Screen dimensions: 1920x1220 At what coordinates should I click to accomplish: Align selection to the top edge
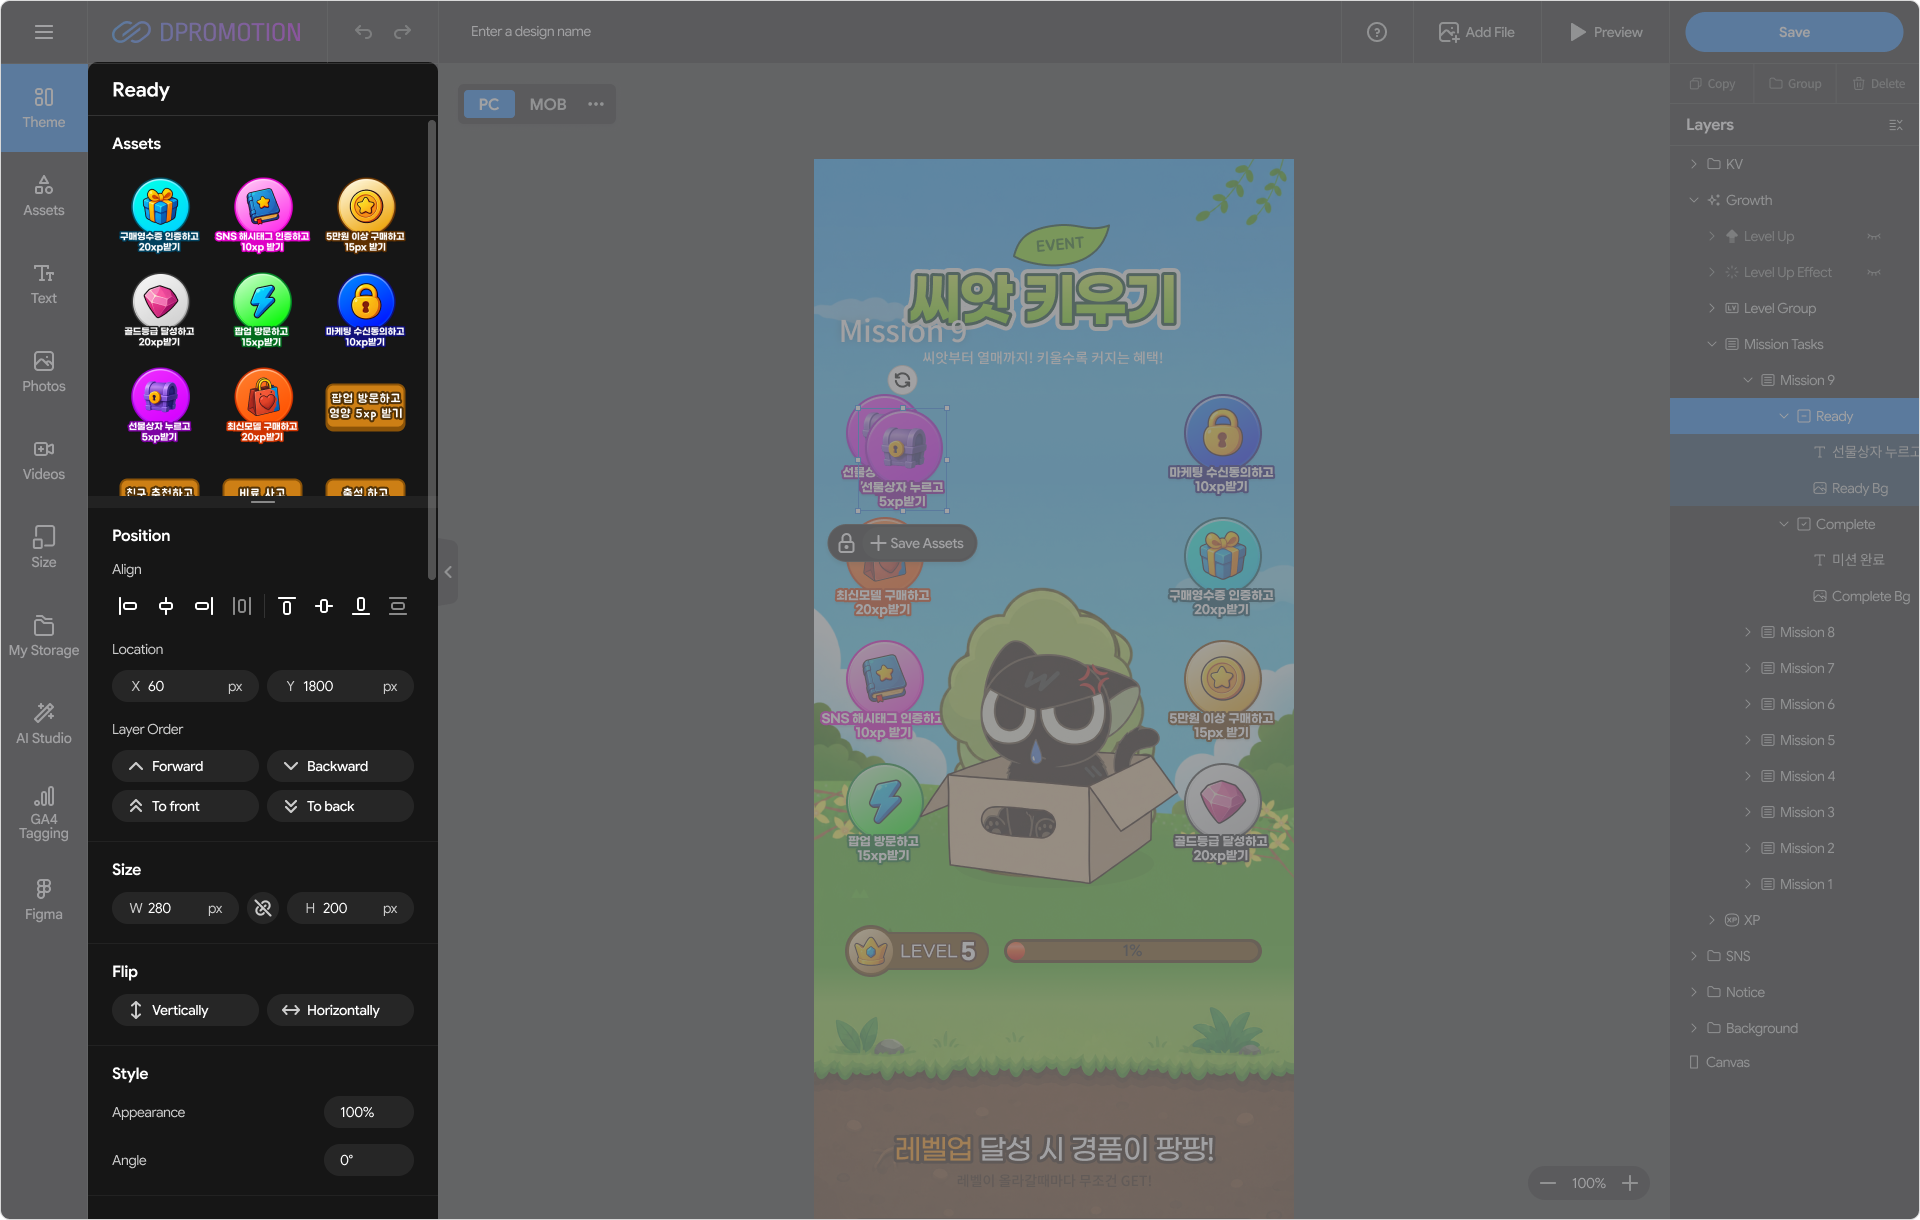point(287,606)
